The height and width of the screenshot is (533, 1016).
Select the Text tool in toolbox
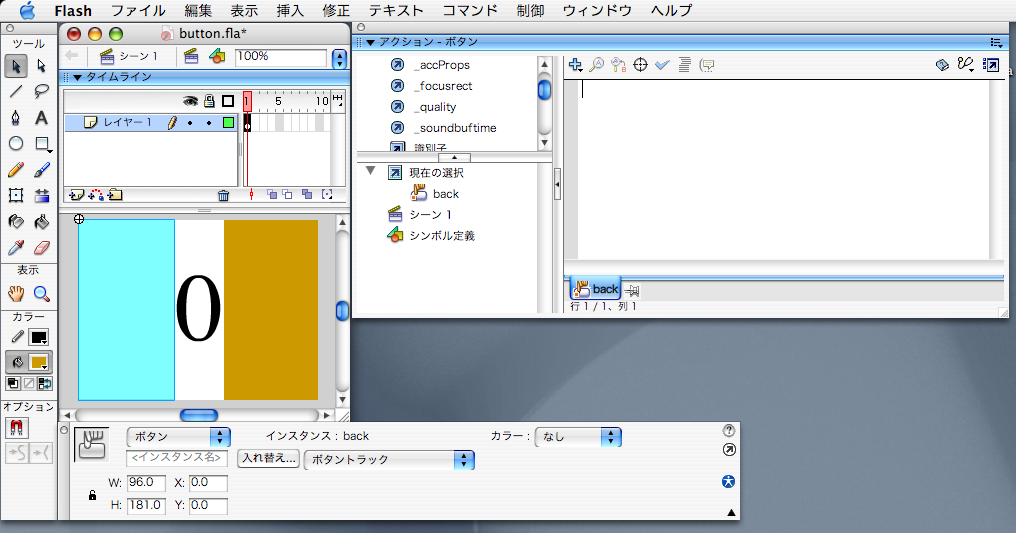click(42, 118)
